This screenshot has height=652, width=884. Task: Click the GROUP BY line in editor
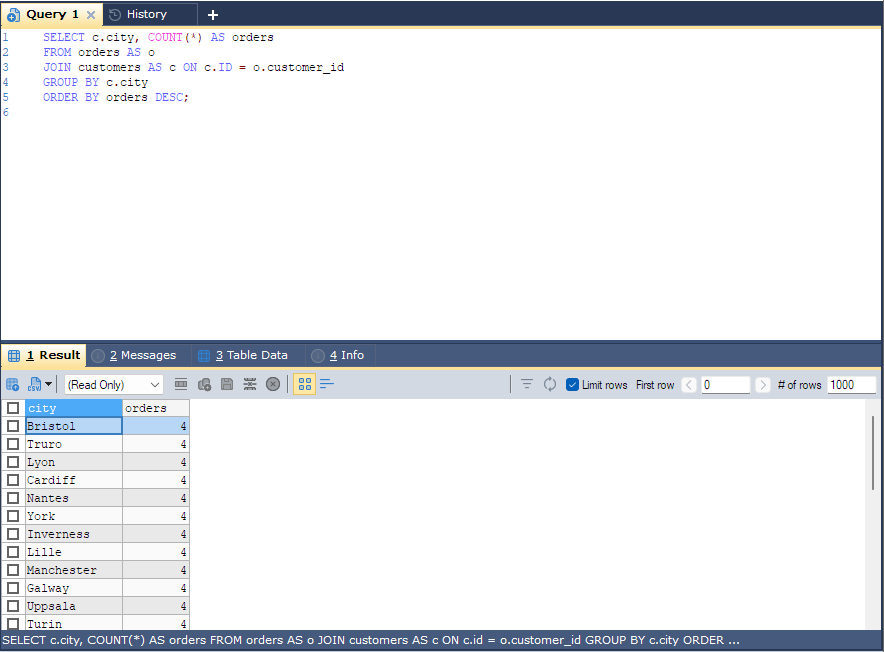[x=95, y=82]
